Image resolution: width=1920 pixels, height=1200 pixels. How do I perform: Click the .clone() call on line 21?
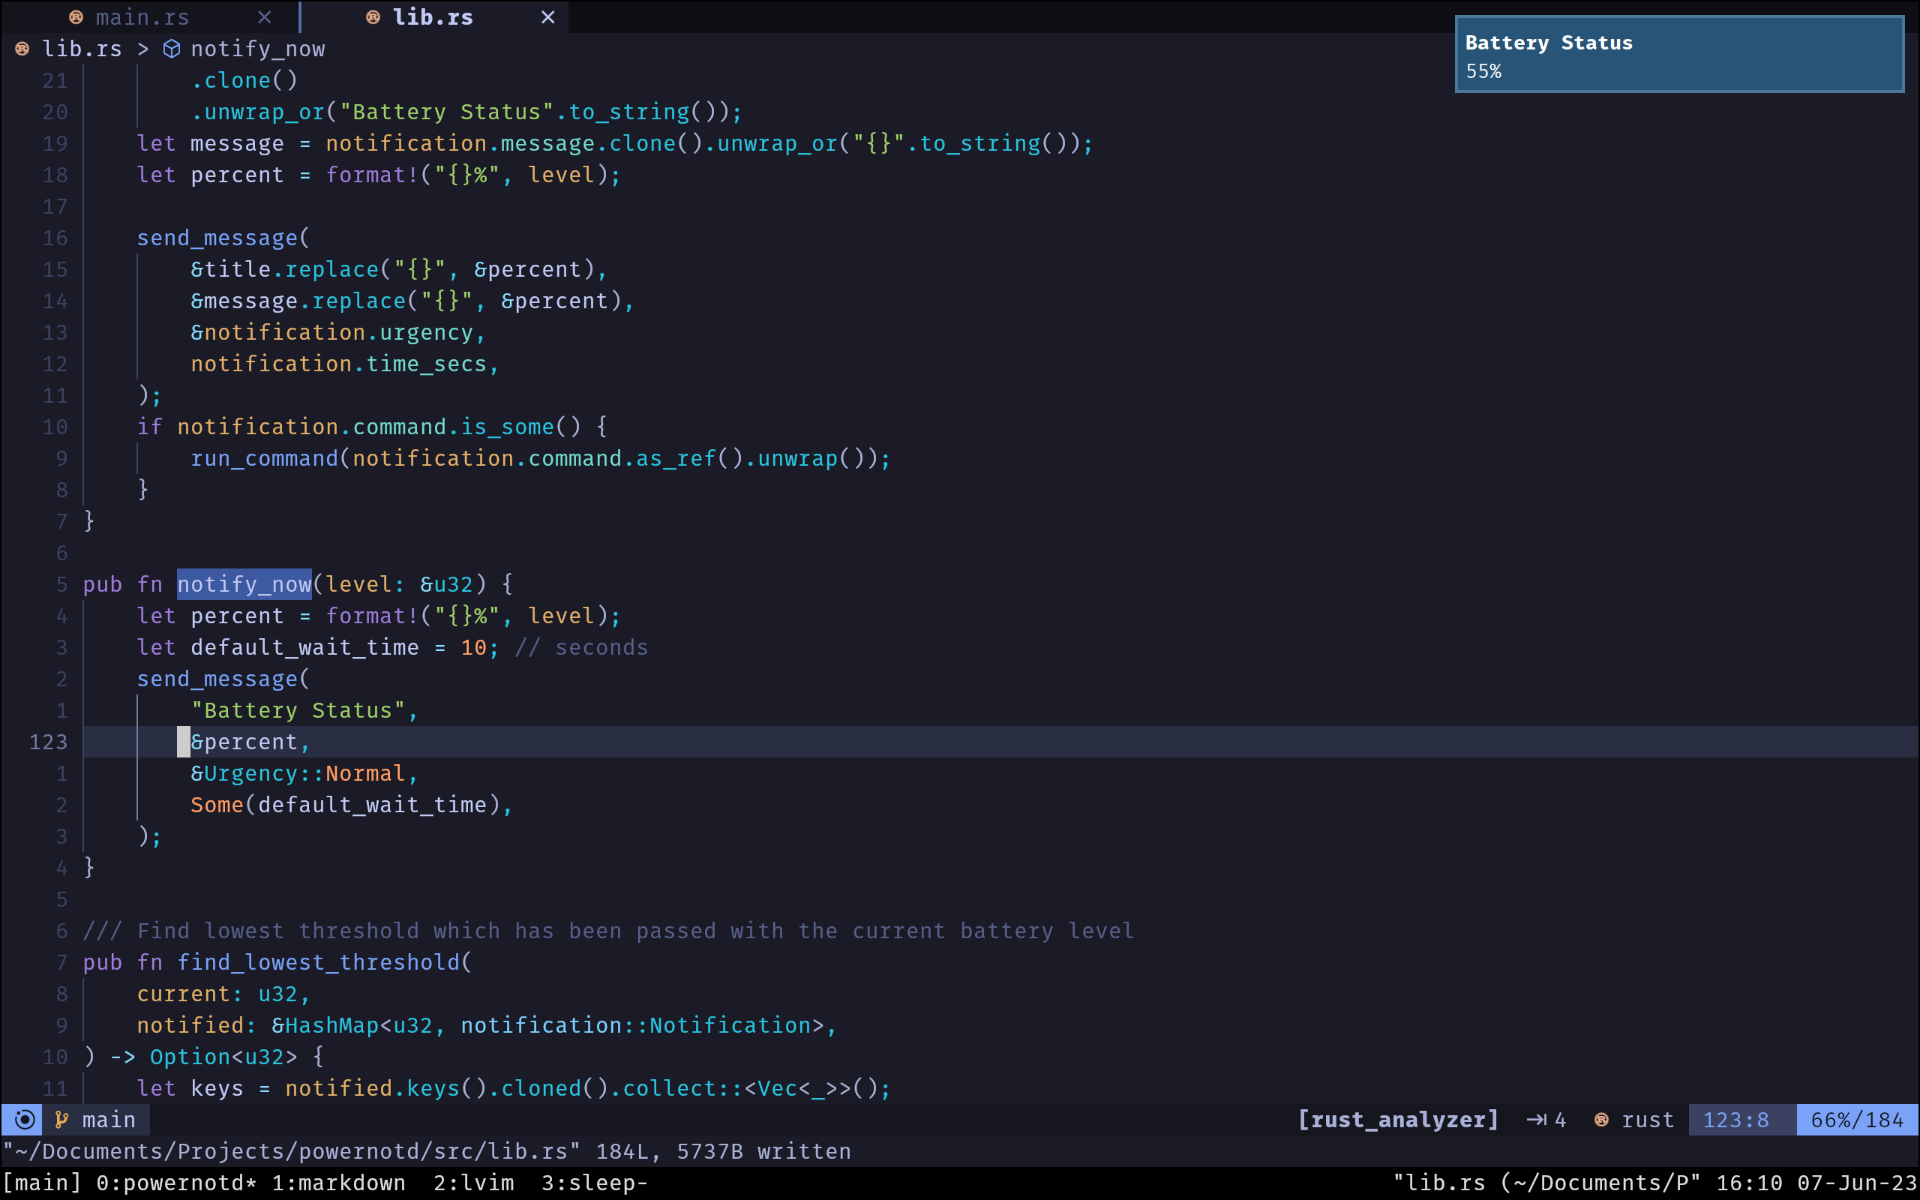244,80
